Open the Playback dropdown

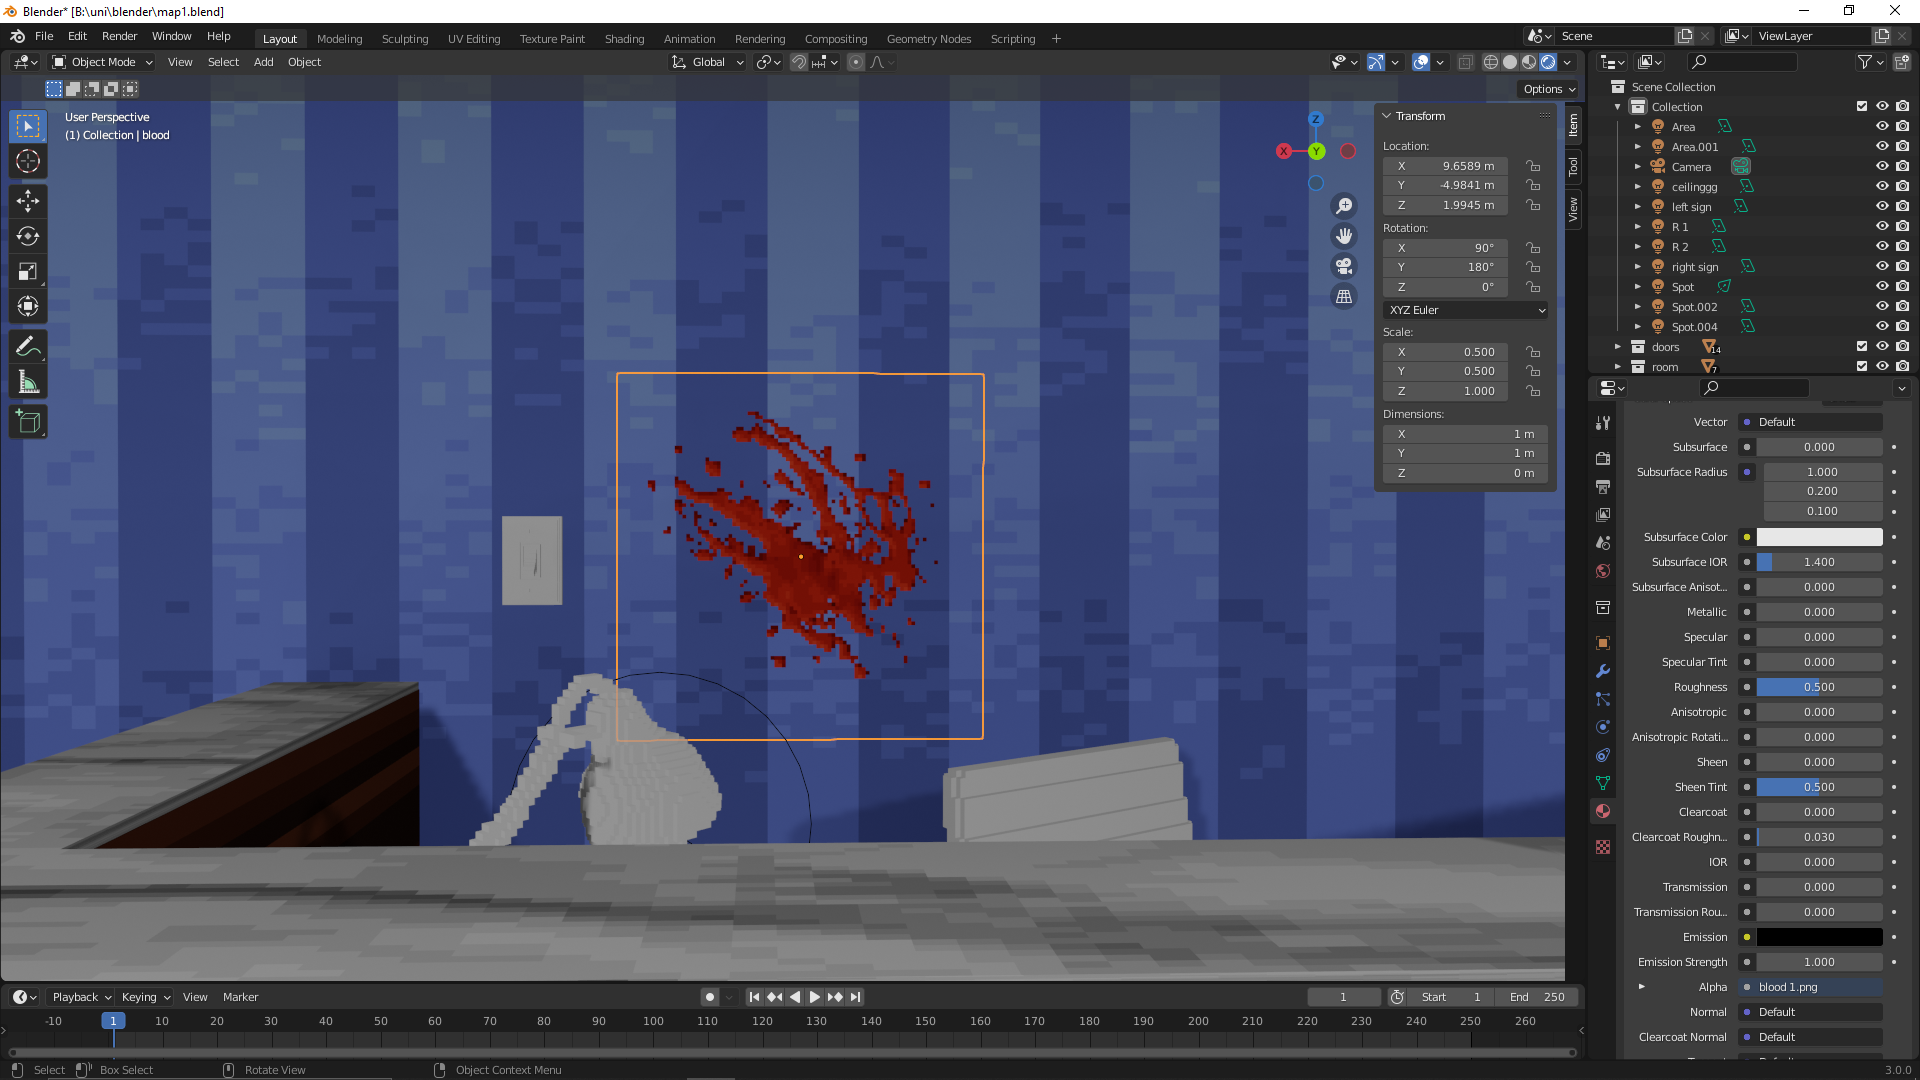coord(81,997)
